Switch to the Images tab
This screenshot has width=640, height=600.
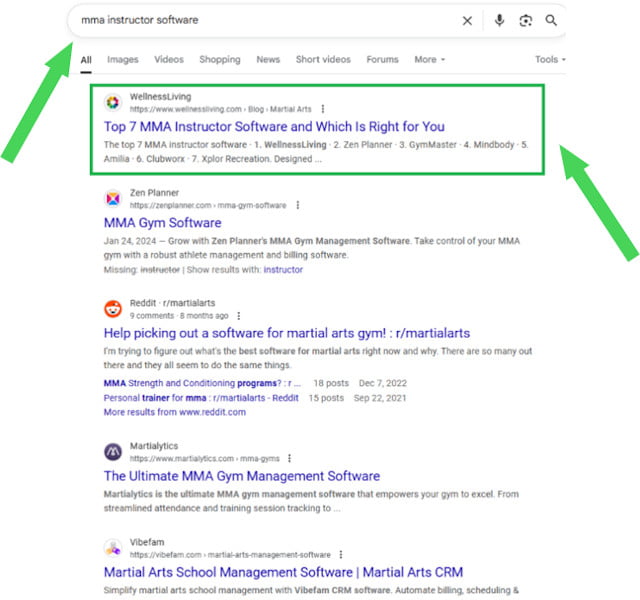(123, 60)
